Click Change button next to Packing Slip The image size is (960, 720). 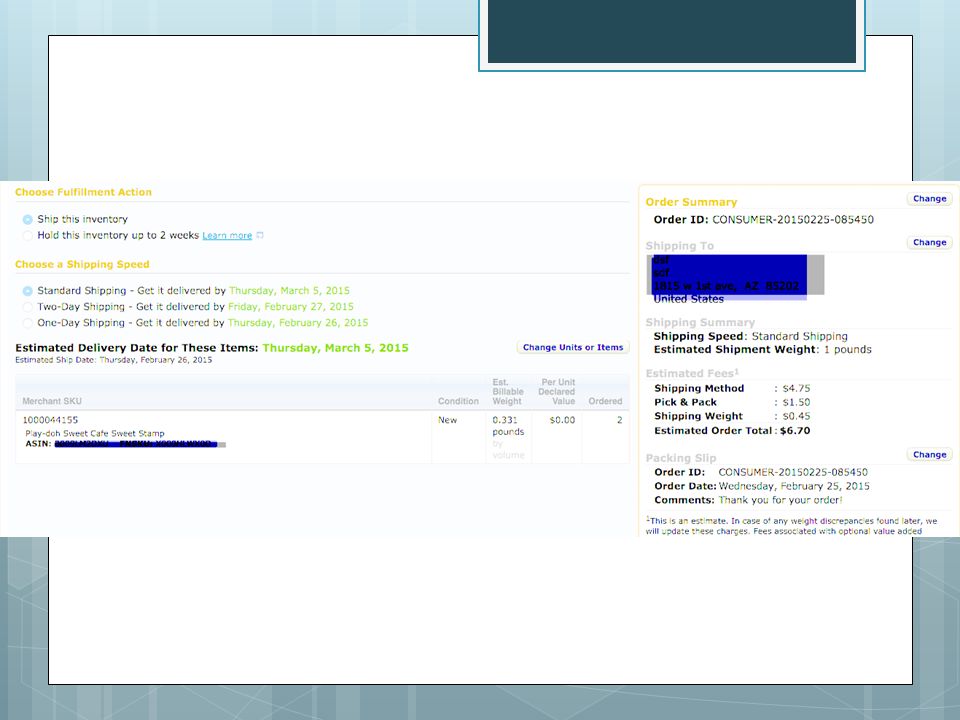[929, 454]
